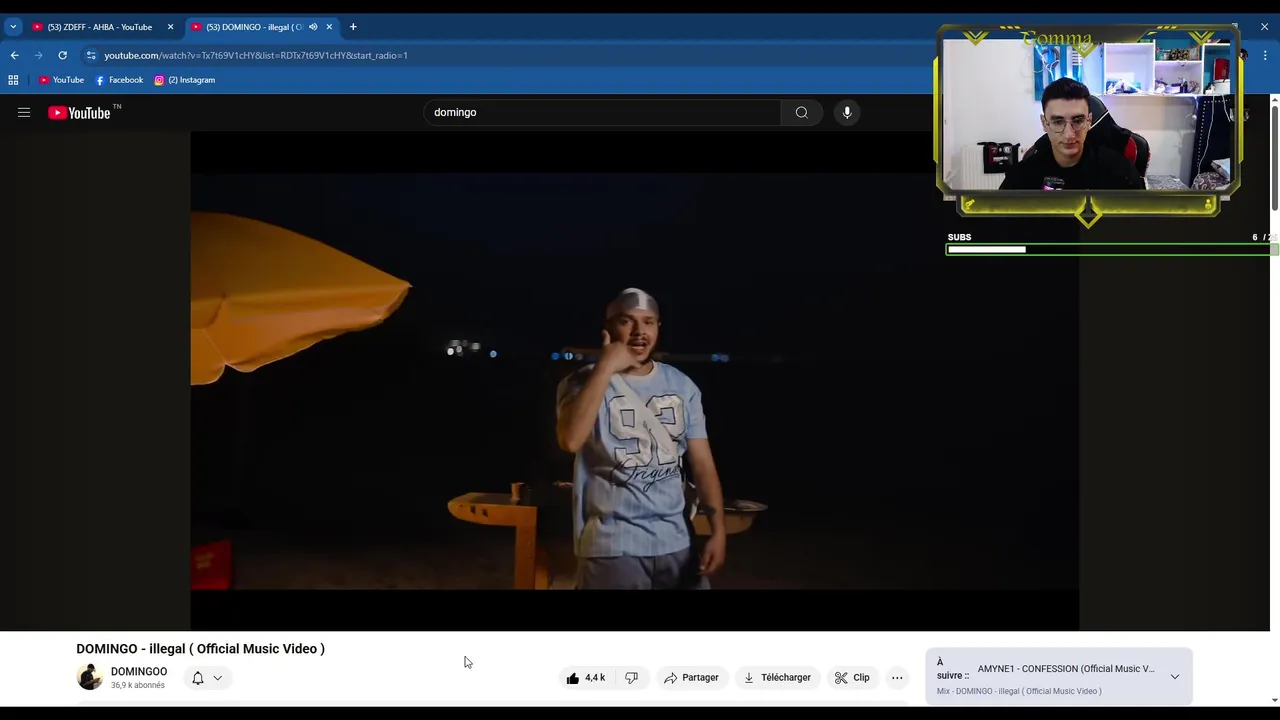The height and width of the screenshot is (720, 1280).
Task: Close the ZDEFF - AHBA tab
Action: click(170, 27)
